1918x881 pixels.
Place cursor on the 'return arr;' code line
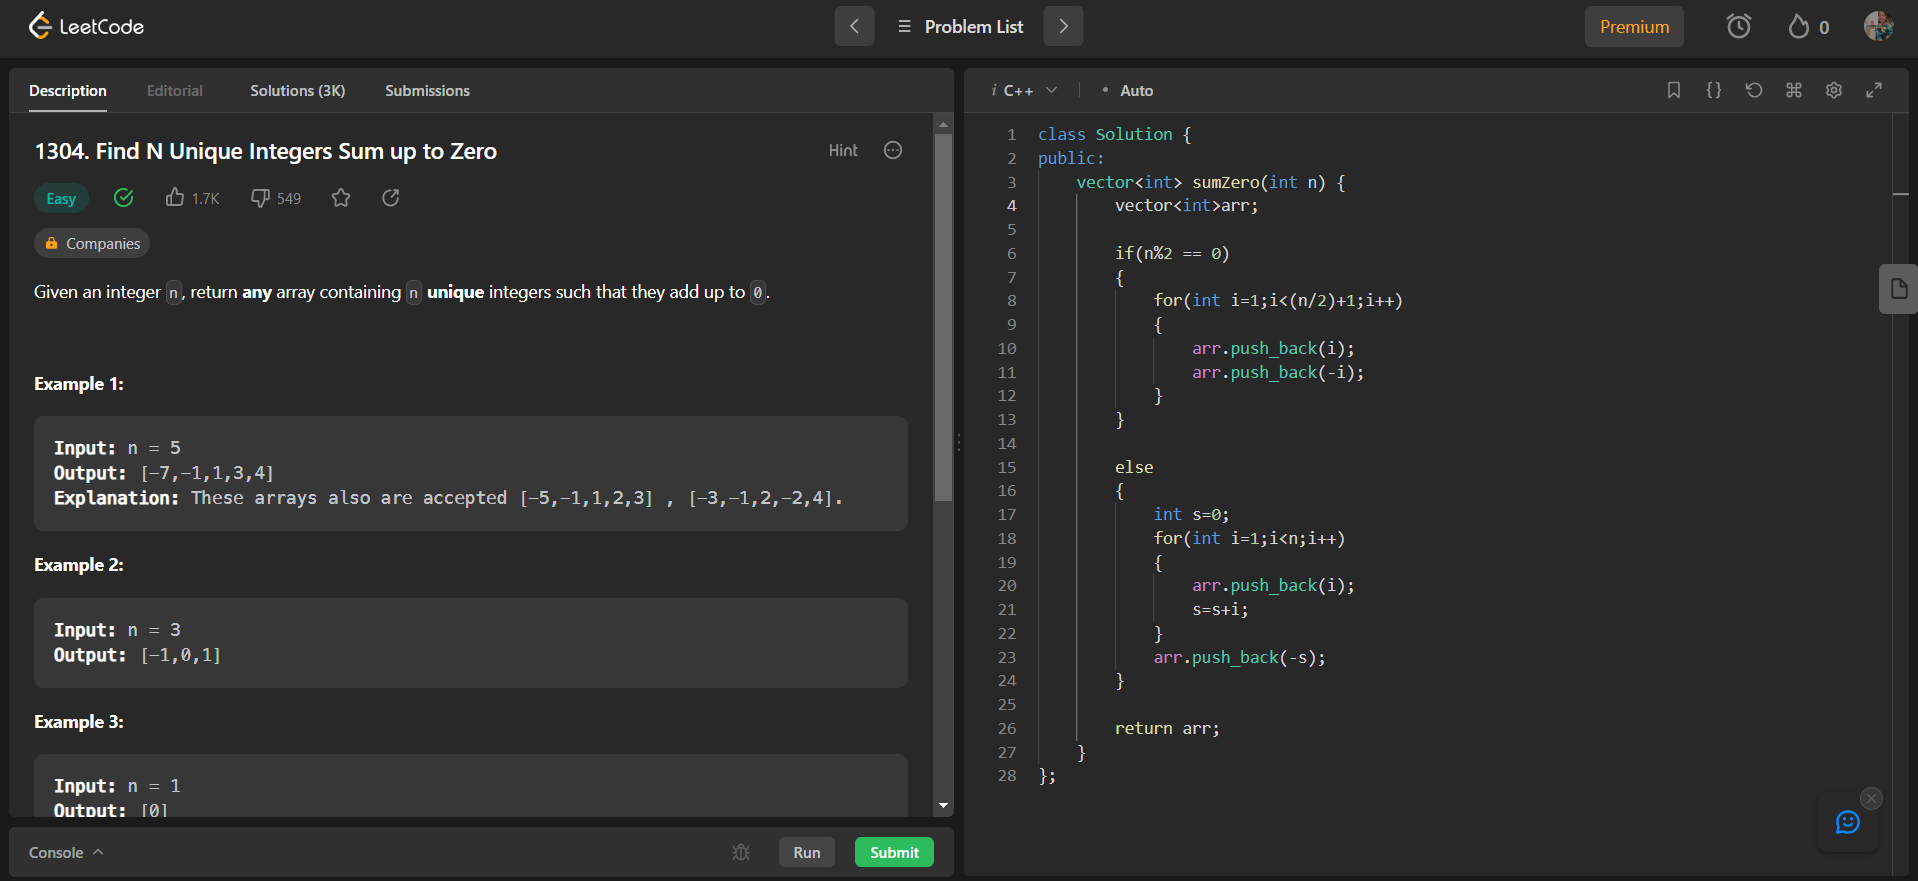pos(1166,728)
